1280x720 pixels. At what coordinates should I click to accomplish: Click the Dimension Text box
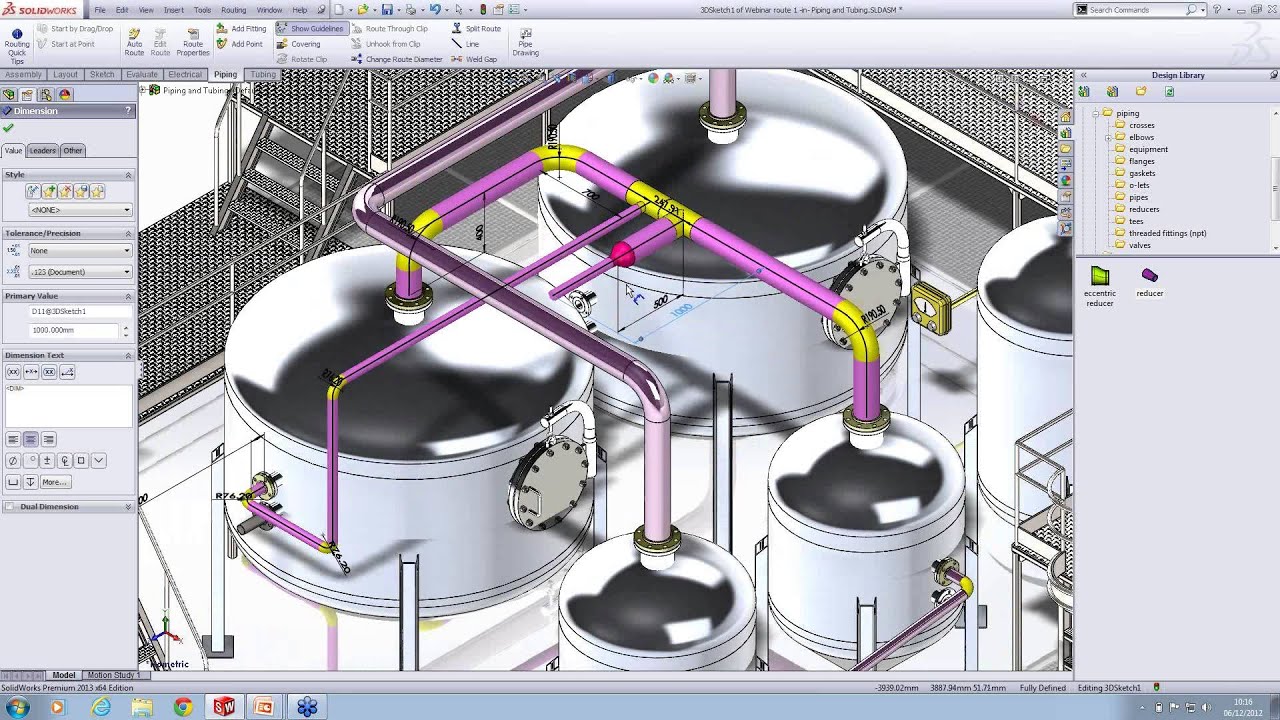coord(68,405)
